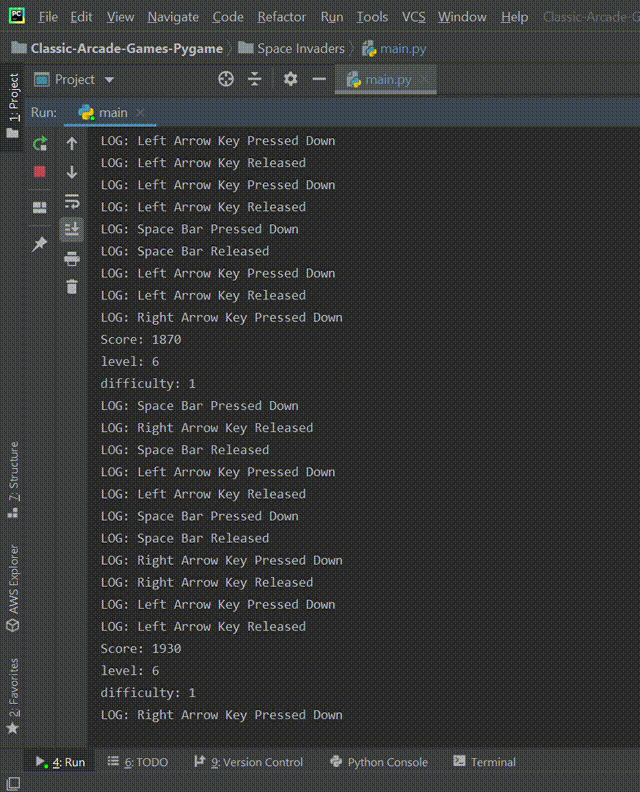Image resolution: width=640 pixels, height=792 pixels.
Task: Open the Help menu
Action: click(x=514, y=17)
